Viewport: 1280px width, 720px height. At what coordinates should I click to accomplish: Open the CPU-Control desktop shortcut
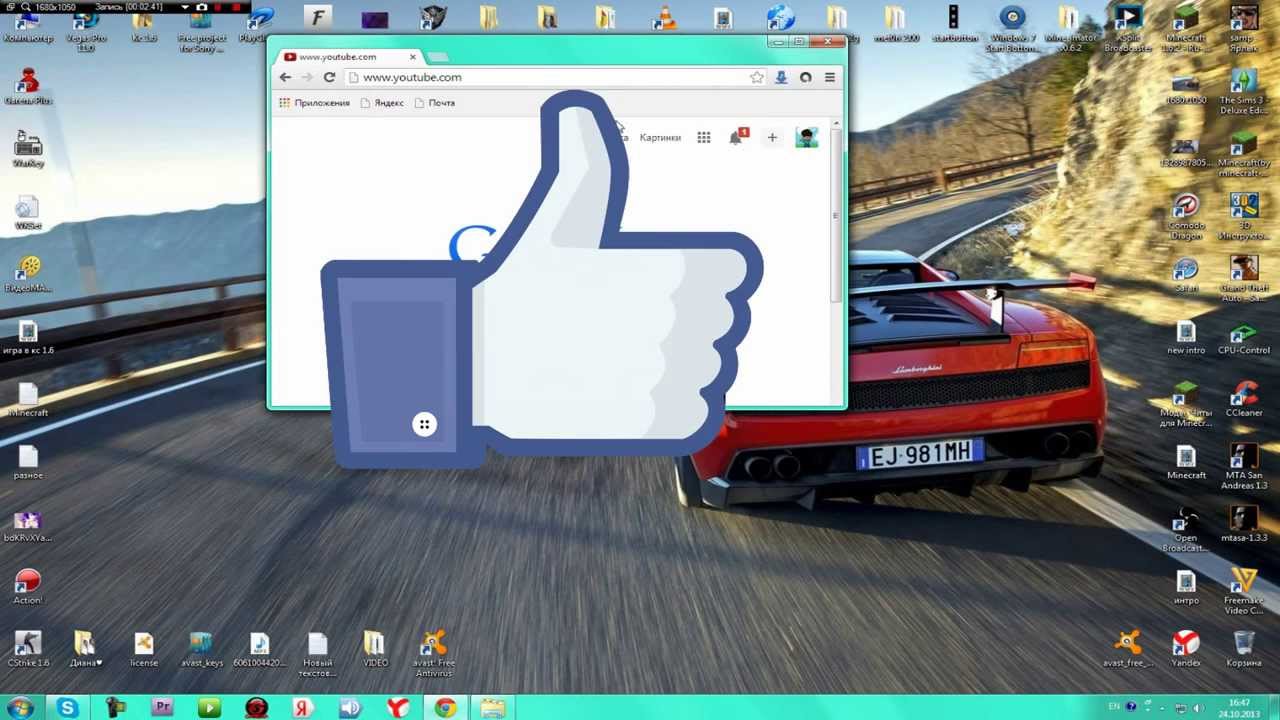tap(1244, 336)
